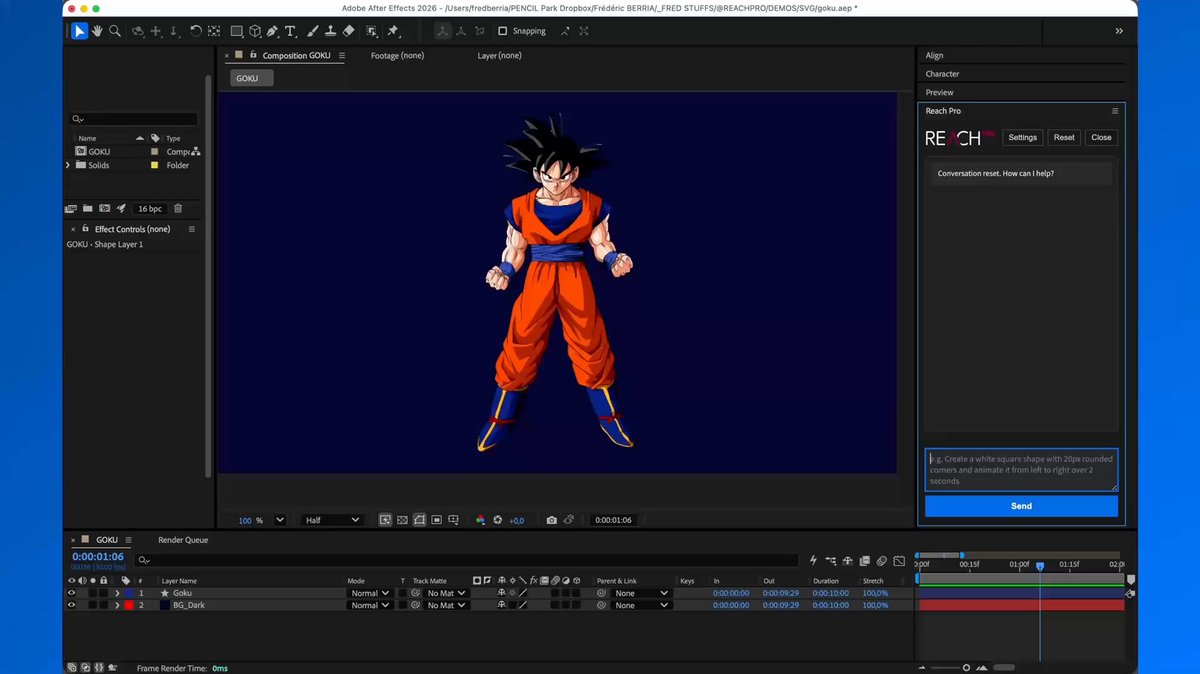This screenshot has height=674, width=1200.
Task: Select the Hand tool
Action: click(x=97, y=31)
